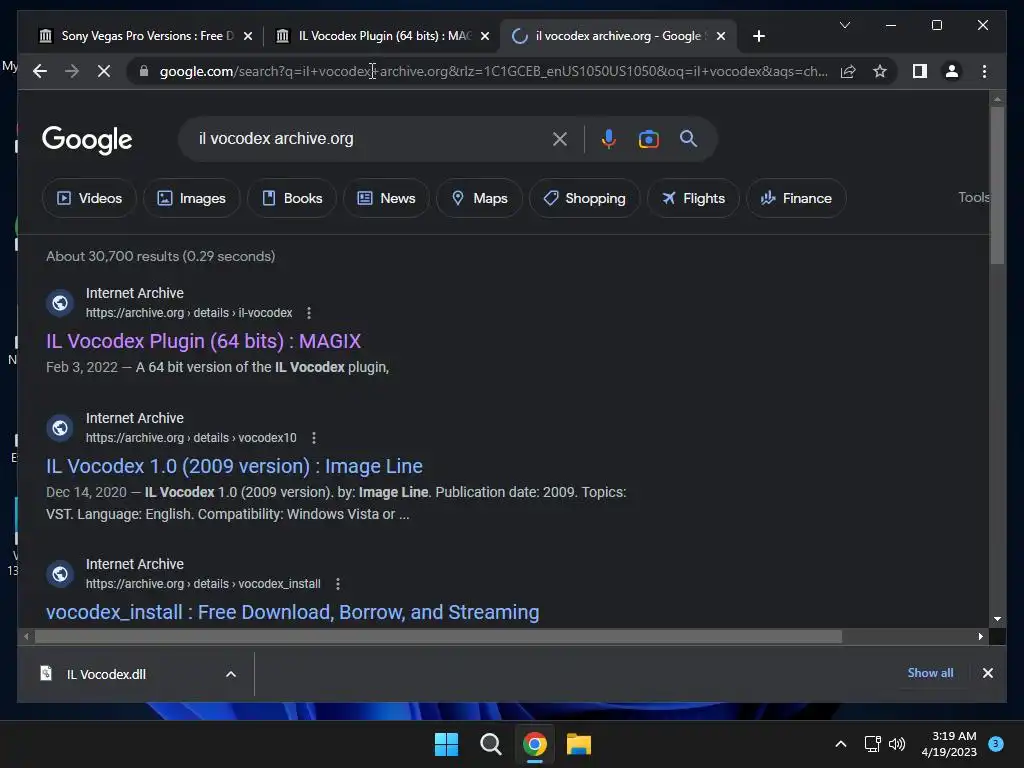Close the Google search results tab
Viewport: 1024px width, 768px height.
tap(721, 36)
